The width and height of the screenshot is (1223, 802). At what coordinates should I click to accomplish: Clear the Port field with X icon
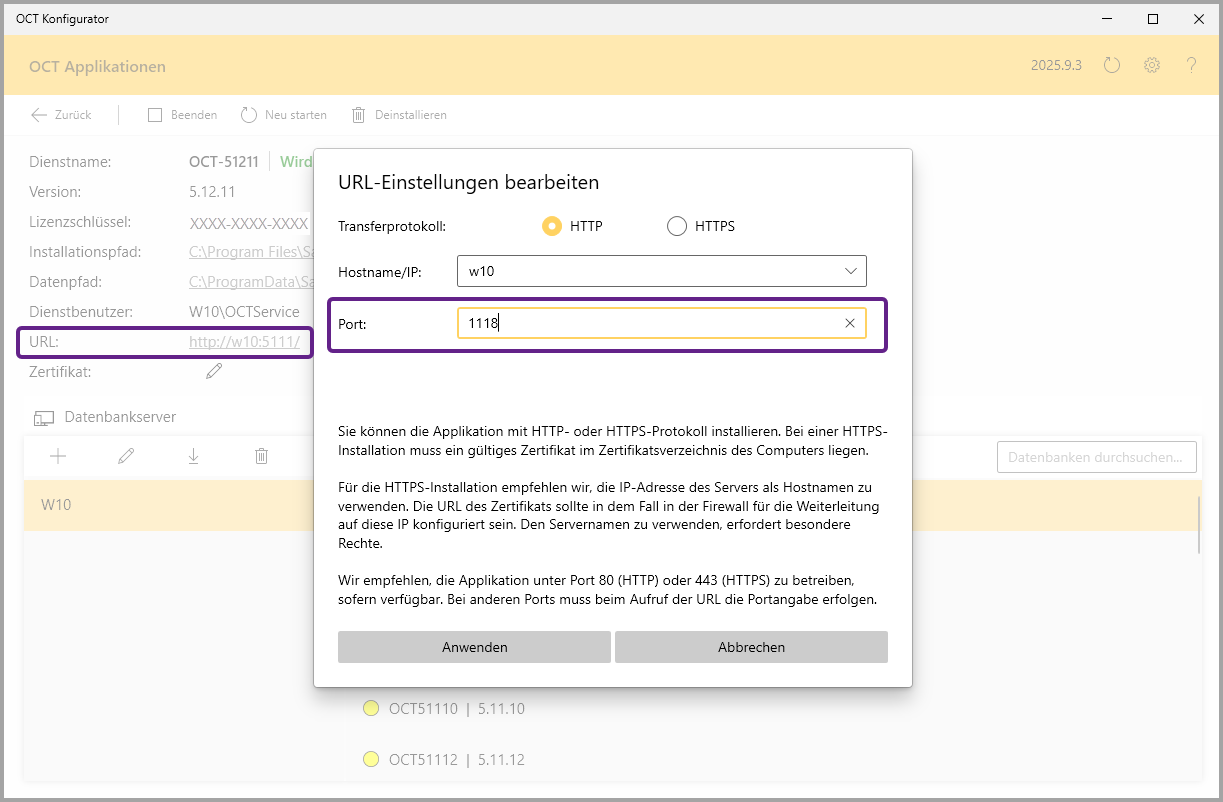(850, 323)
